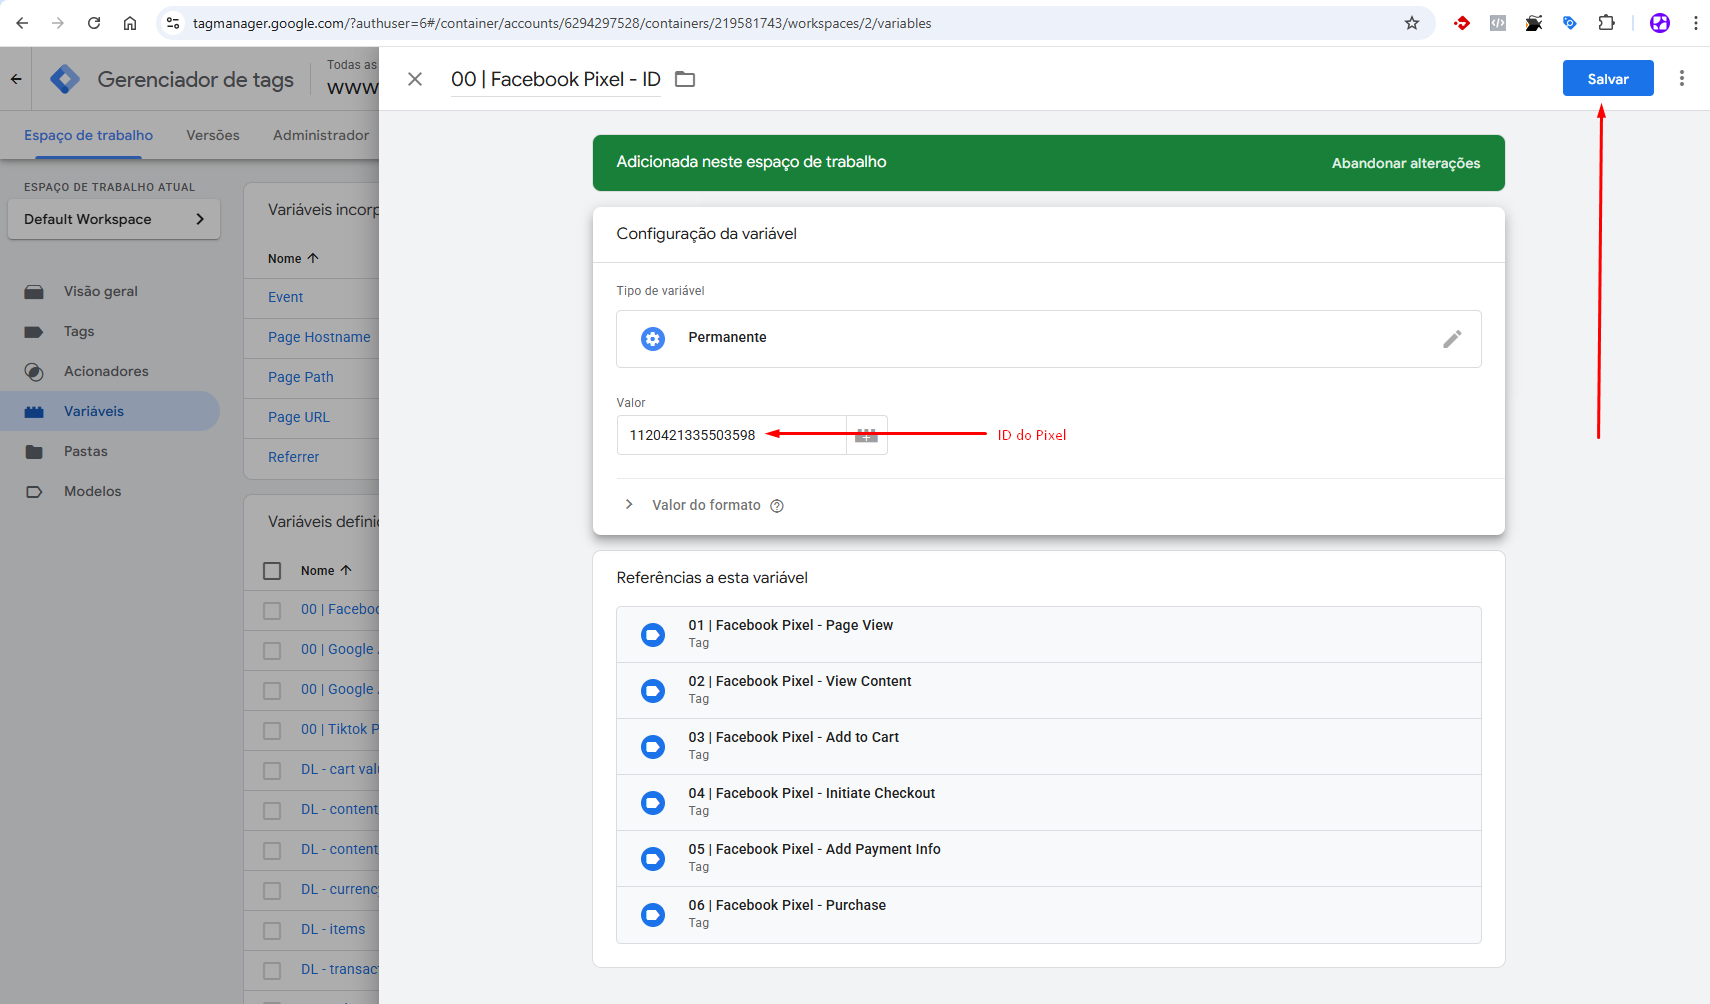
Task: Tick the select-all checkbox next to Nome
Action: point(272,571)
